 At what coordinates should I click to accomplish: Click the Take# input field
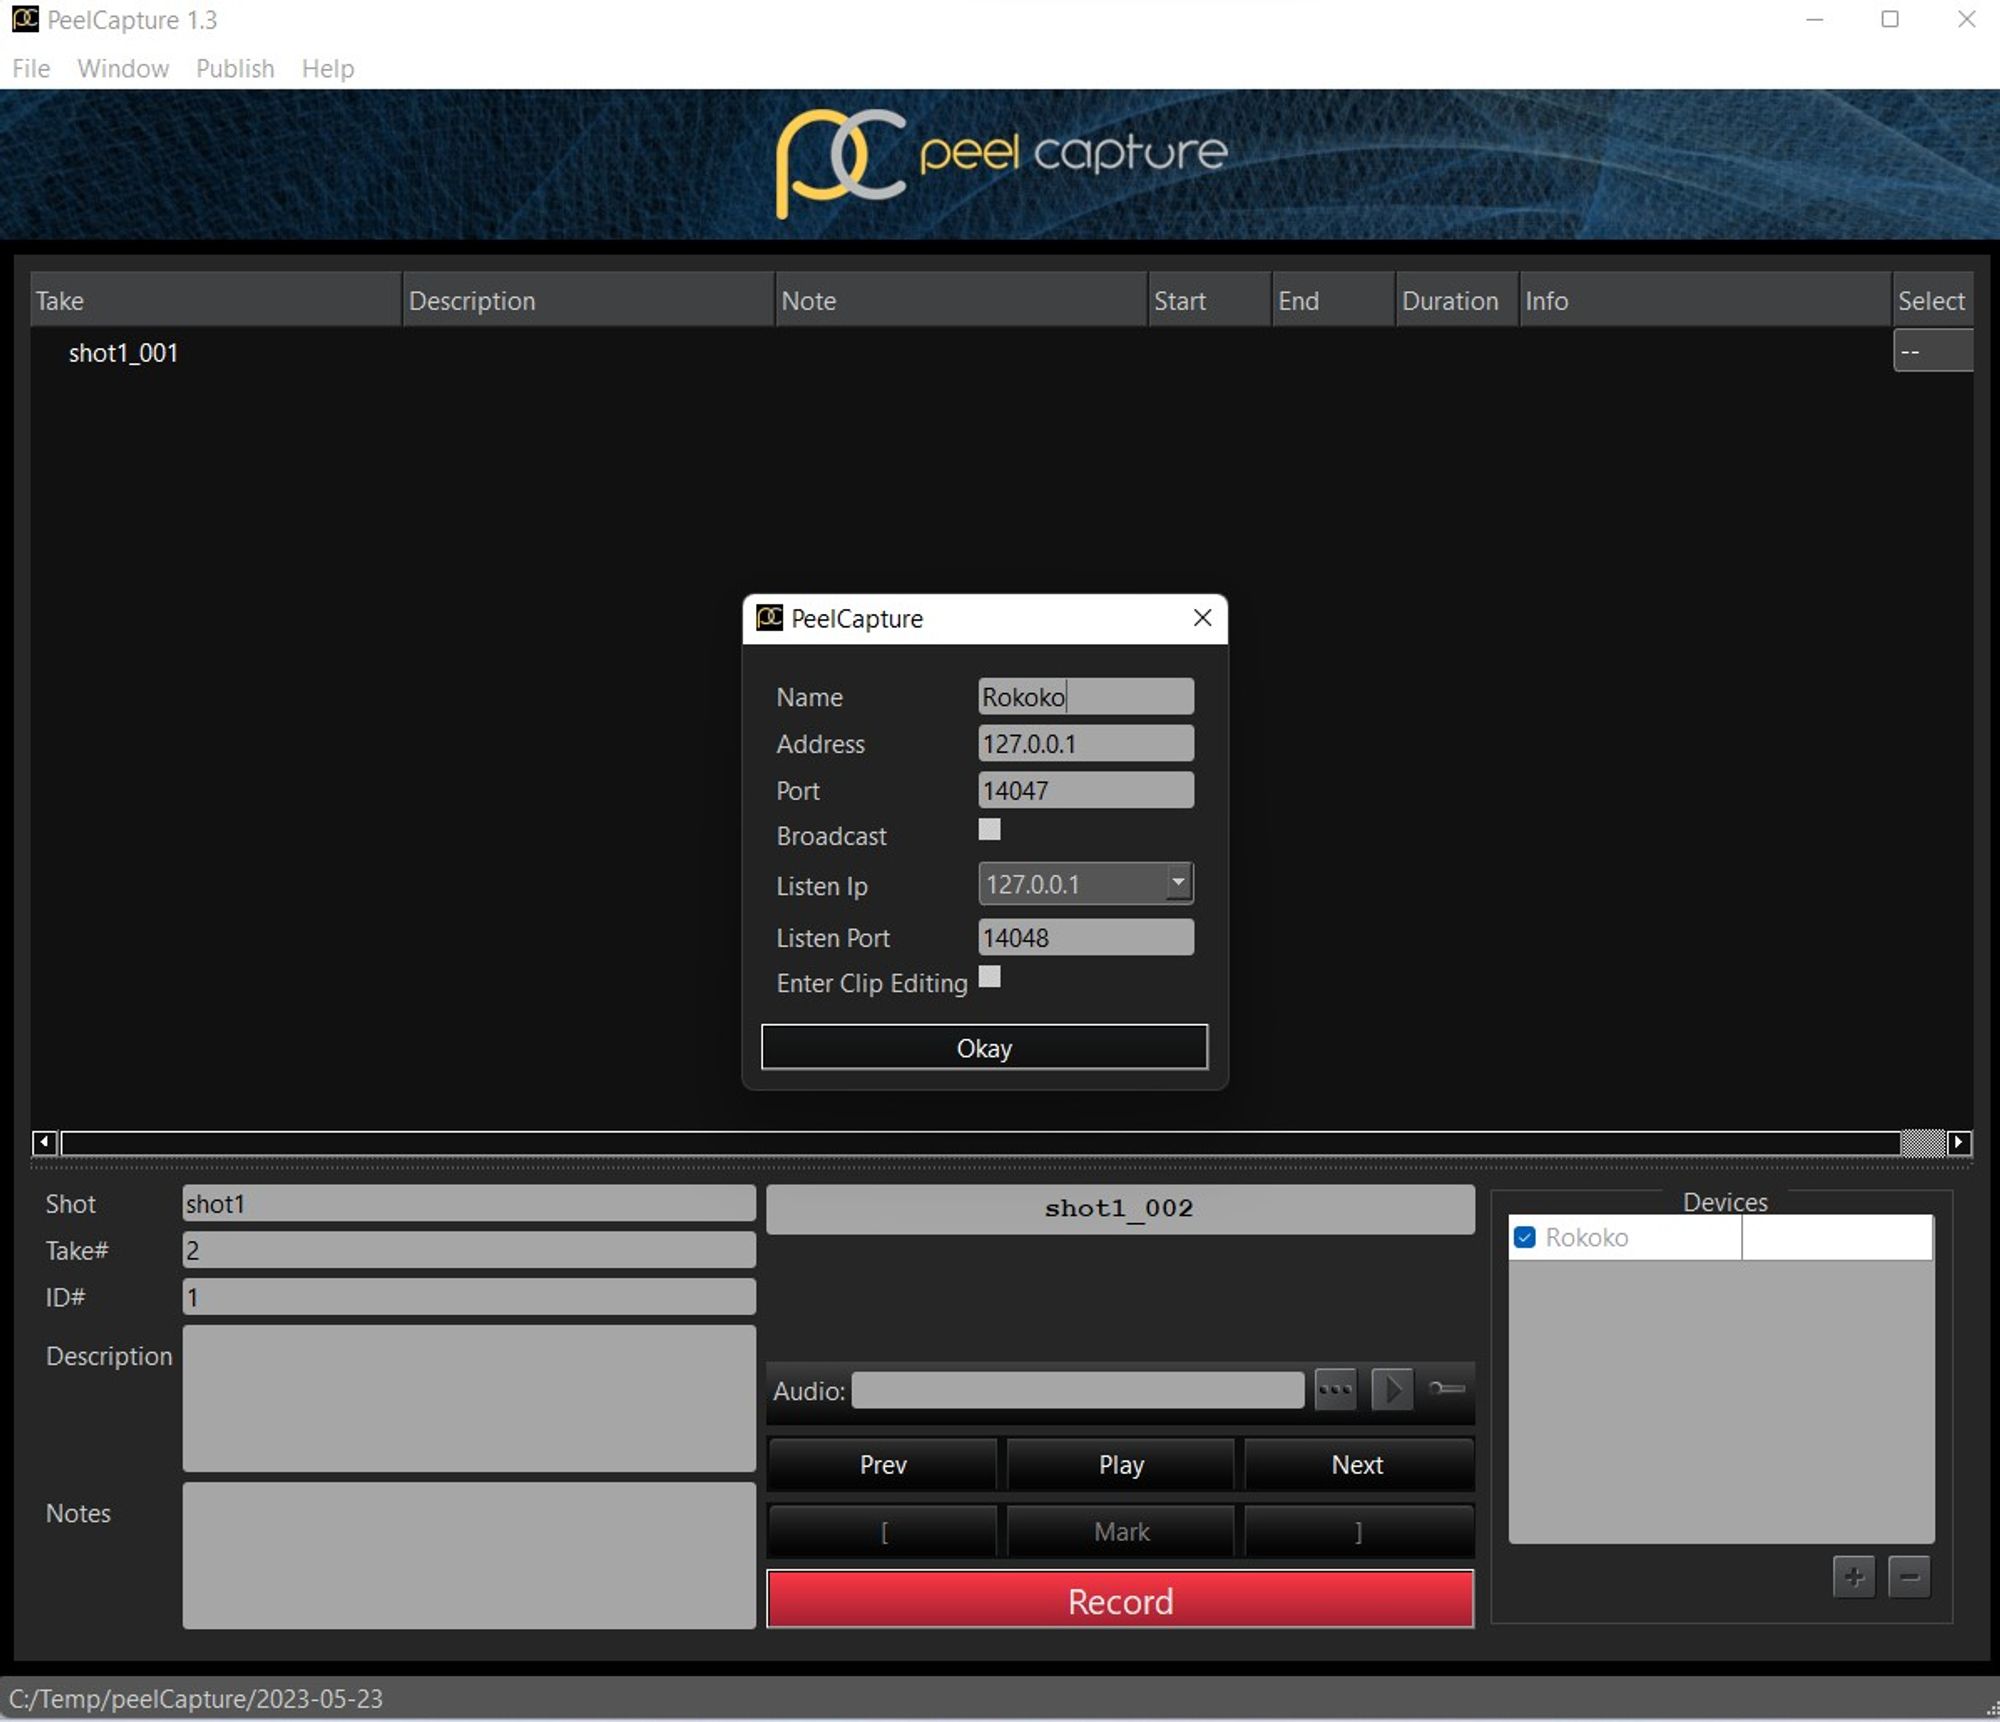click(x=469, y=1250)
